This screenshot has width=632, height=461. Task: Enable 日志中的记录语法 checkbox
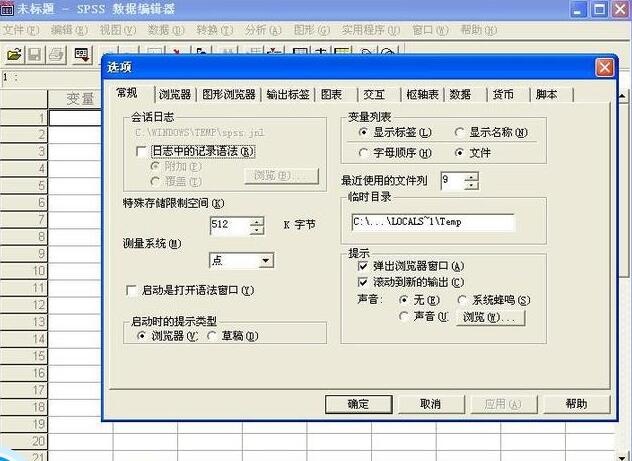click(x=141, y=152)
